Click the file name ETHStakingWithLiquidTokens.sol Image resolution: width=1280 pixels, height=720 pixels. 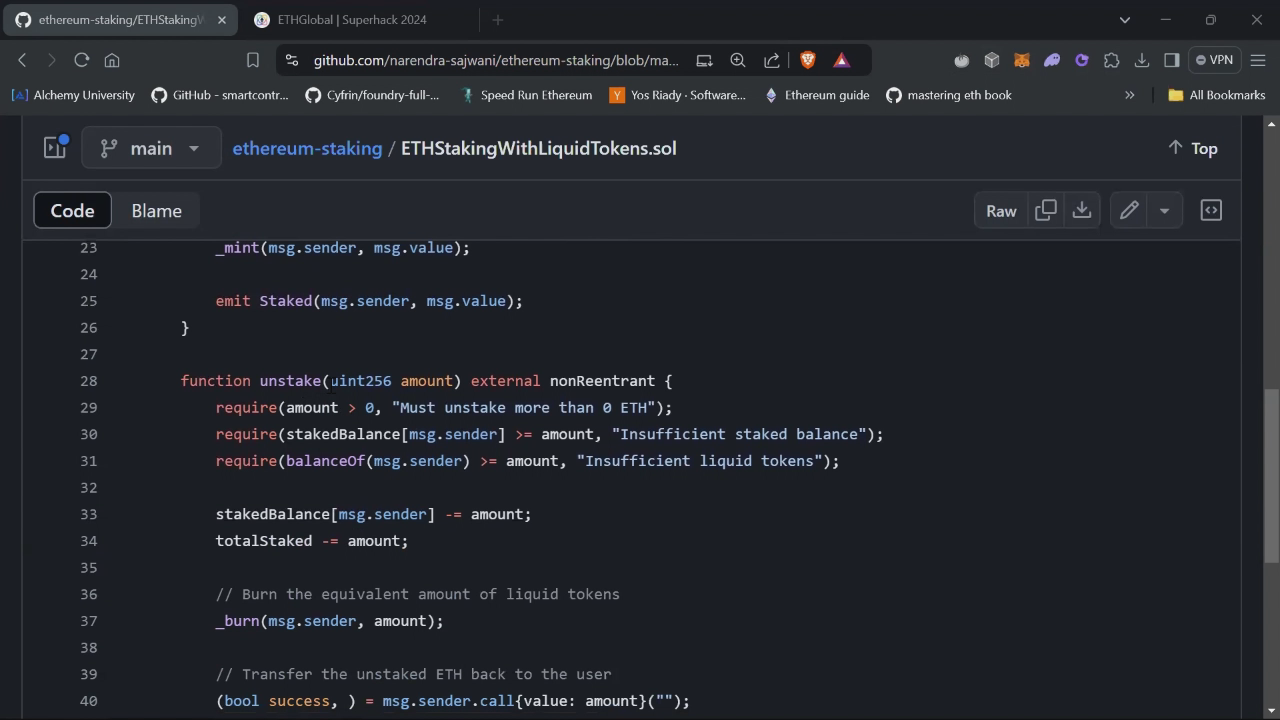point(539,148)
